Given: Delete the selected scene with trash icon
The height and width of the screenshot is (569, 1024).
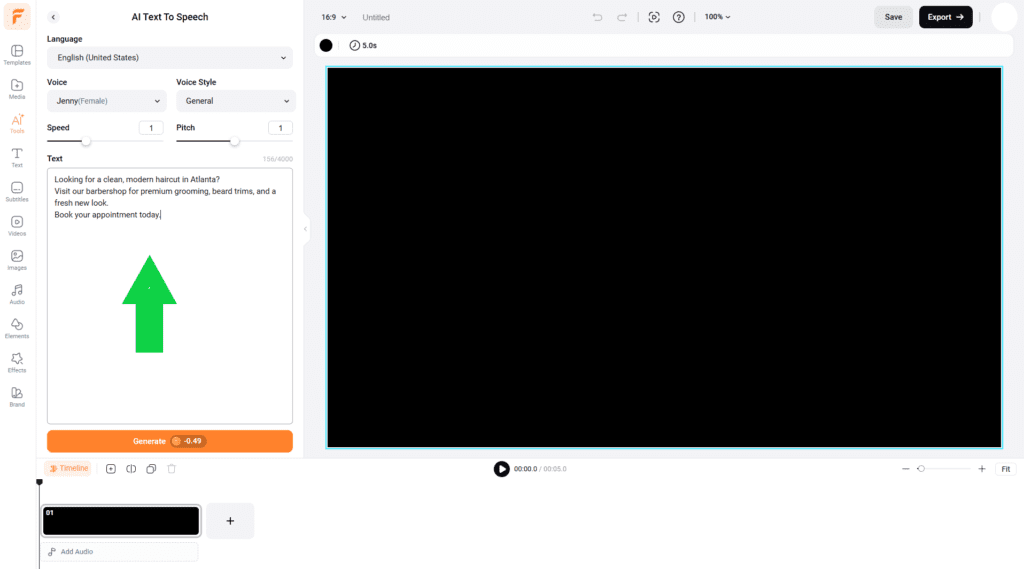Looking at the screenshot, I should (x=172, y=469).
